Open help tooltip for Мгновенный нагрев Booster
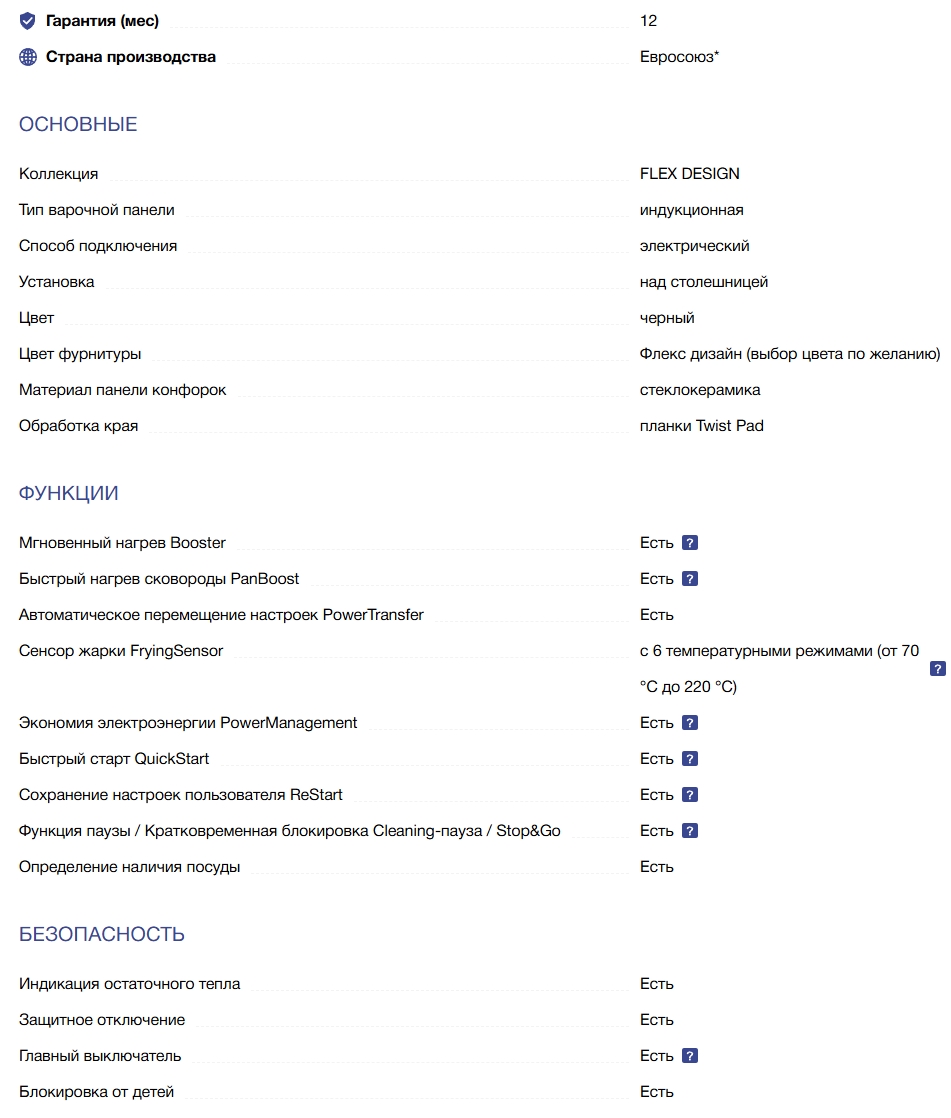Image resolution: width=951 pixels, height=1118 pixels. (x=689, y=543)
